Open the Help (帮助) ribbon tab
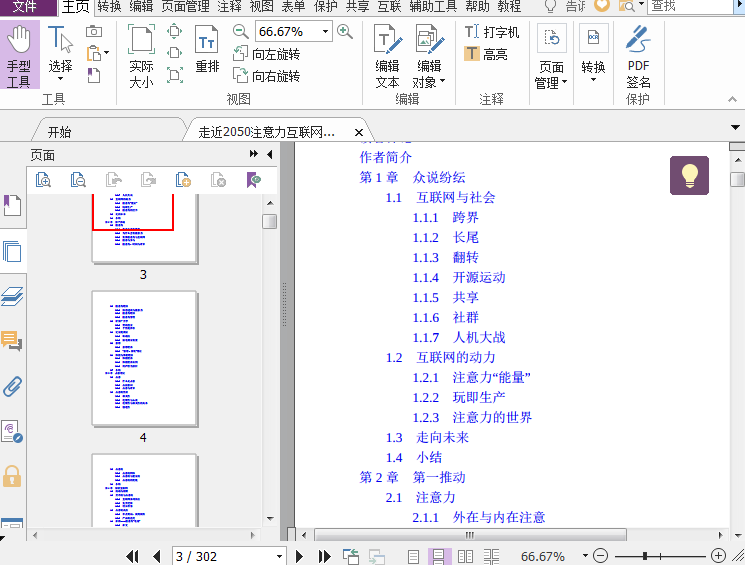This screenshot has width=745, height=565. pyautogui.click(x=478, y=6)
